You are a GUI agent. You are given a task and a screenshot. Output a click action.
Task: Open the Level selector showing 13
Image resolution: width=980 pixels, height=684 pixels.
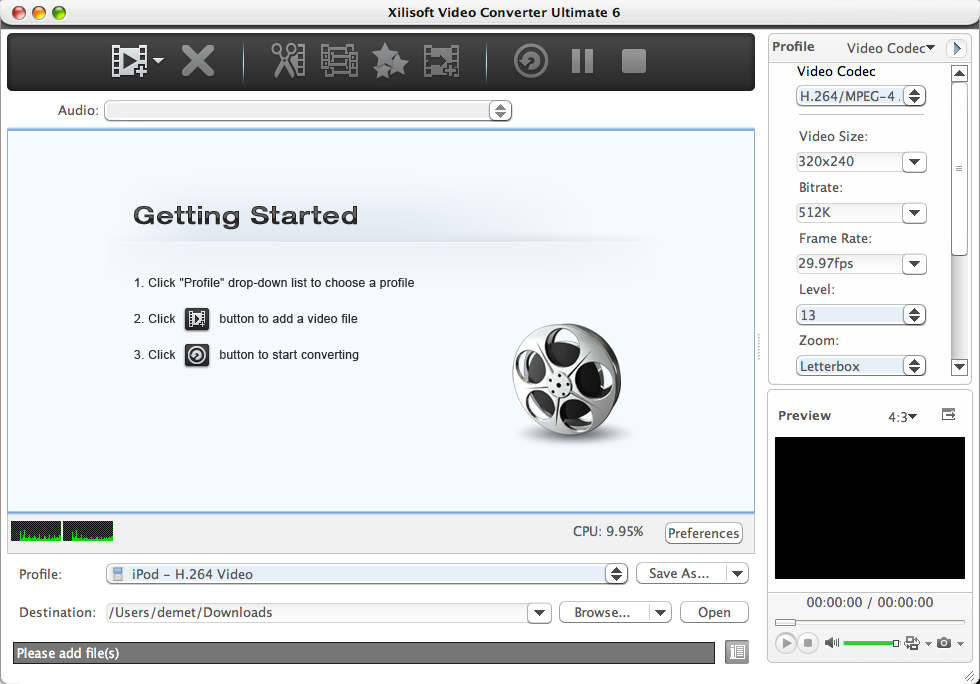[x=861, y=315]
